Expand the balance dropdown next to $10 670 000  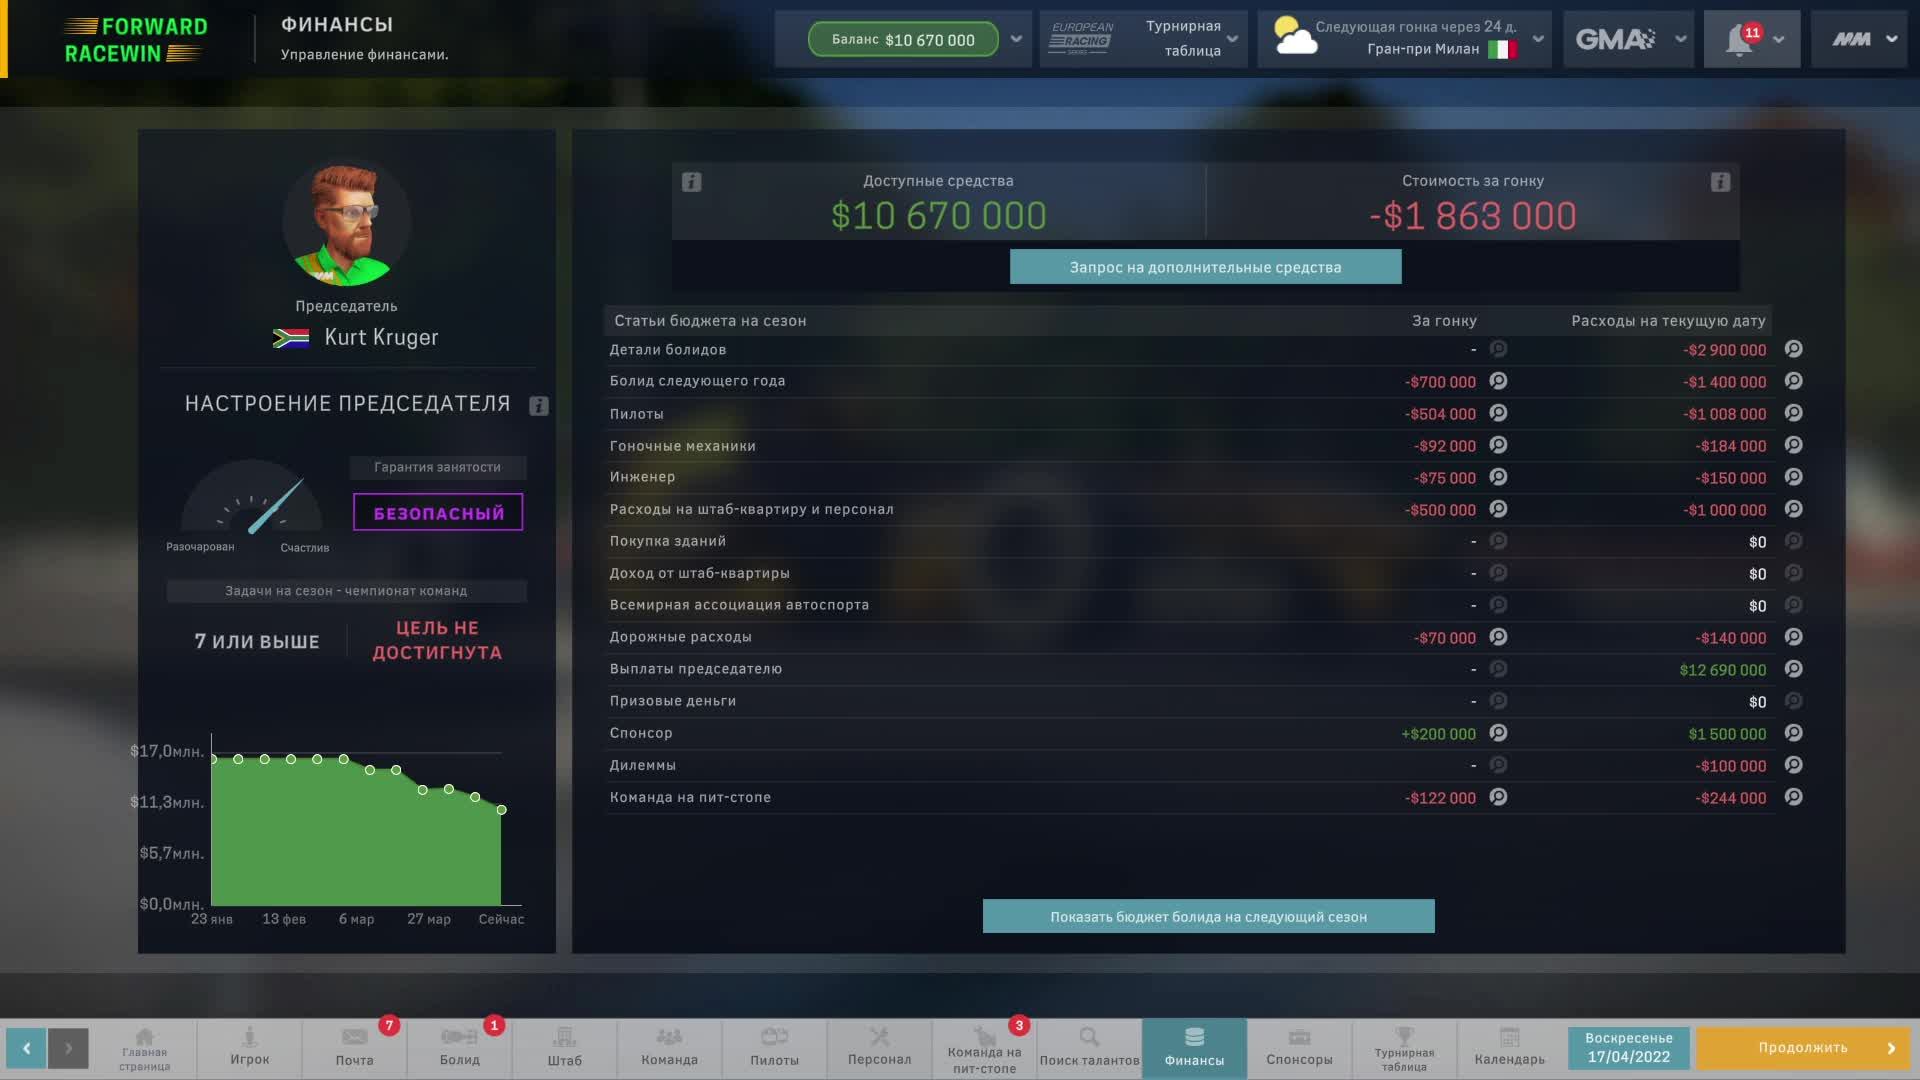click(x=1016, y=39)
